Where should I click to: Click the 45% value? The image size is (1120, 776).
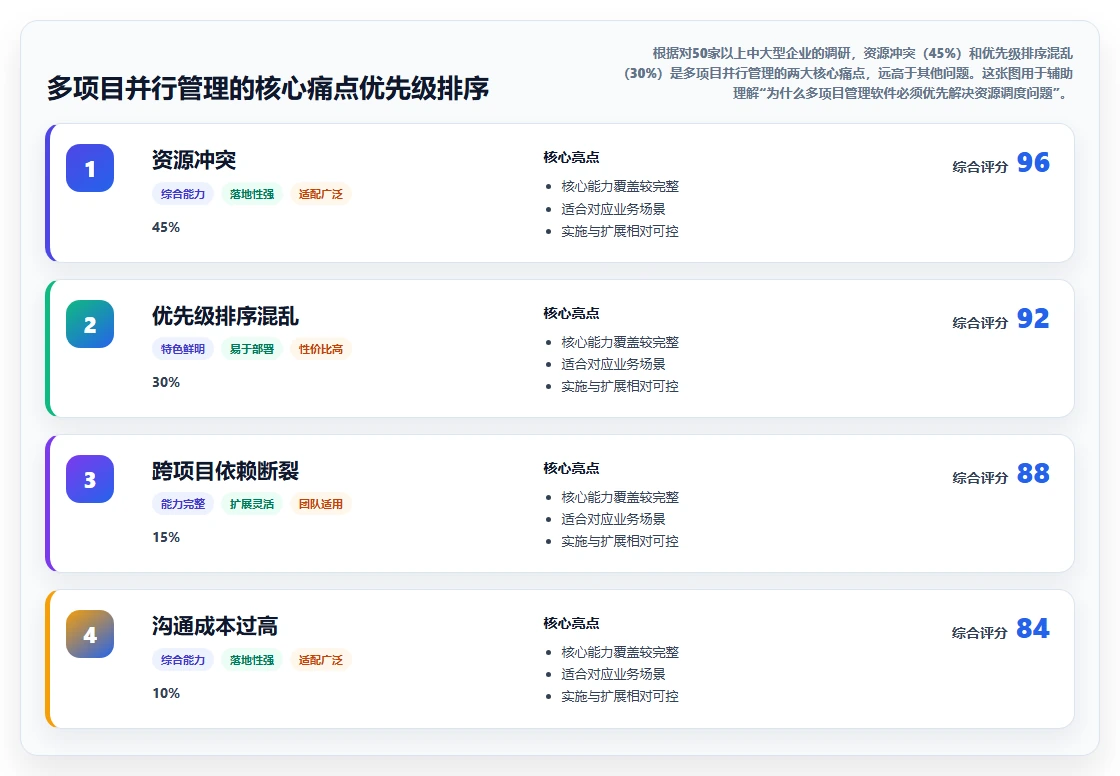tap(166, 227)
